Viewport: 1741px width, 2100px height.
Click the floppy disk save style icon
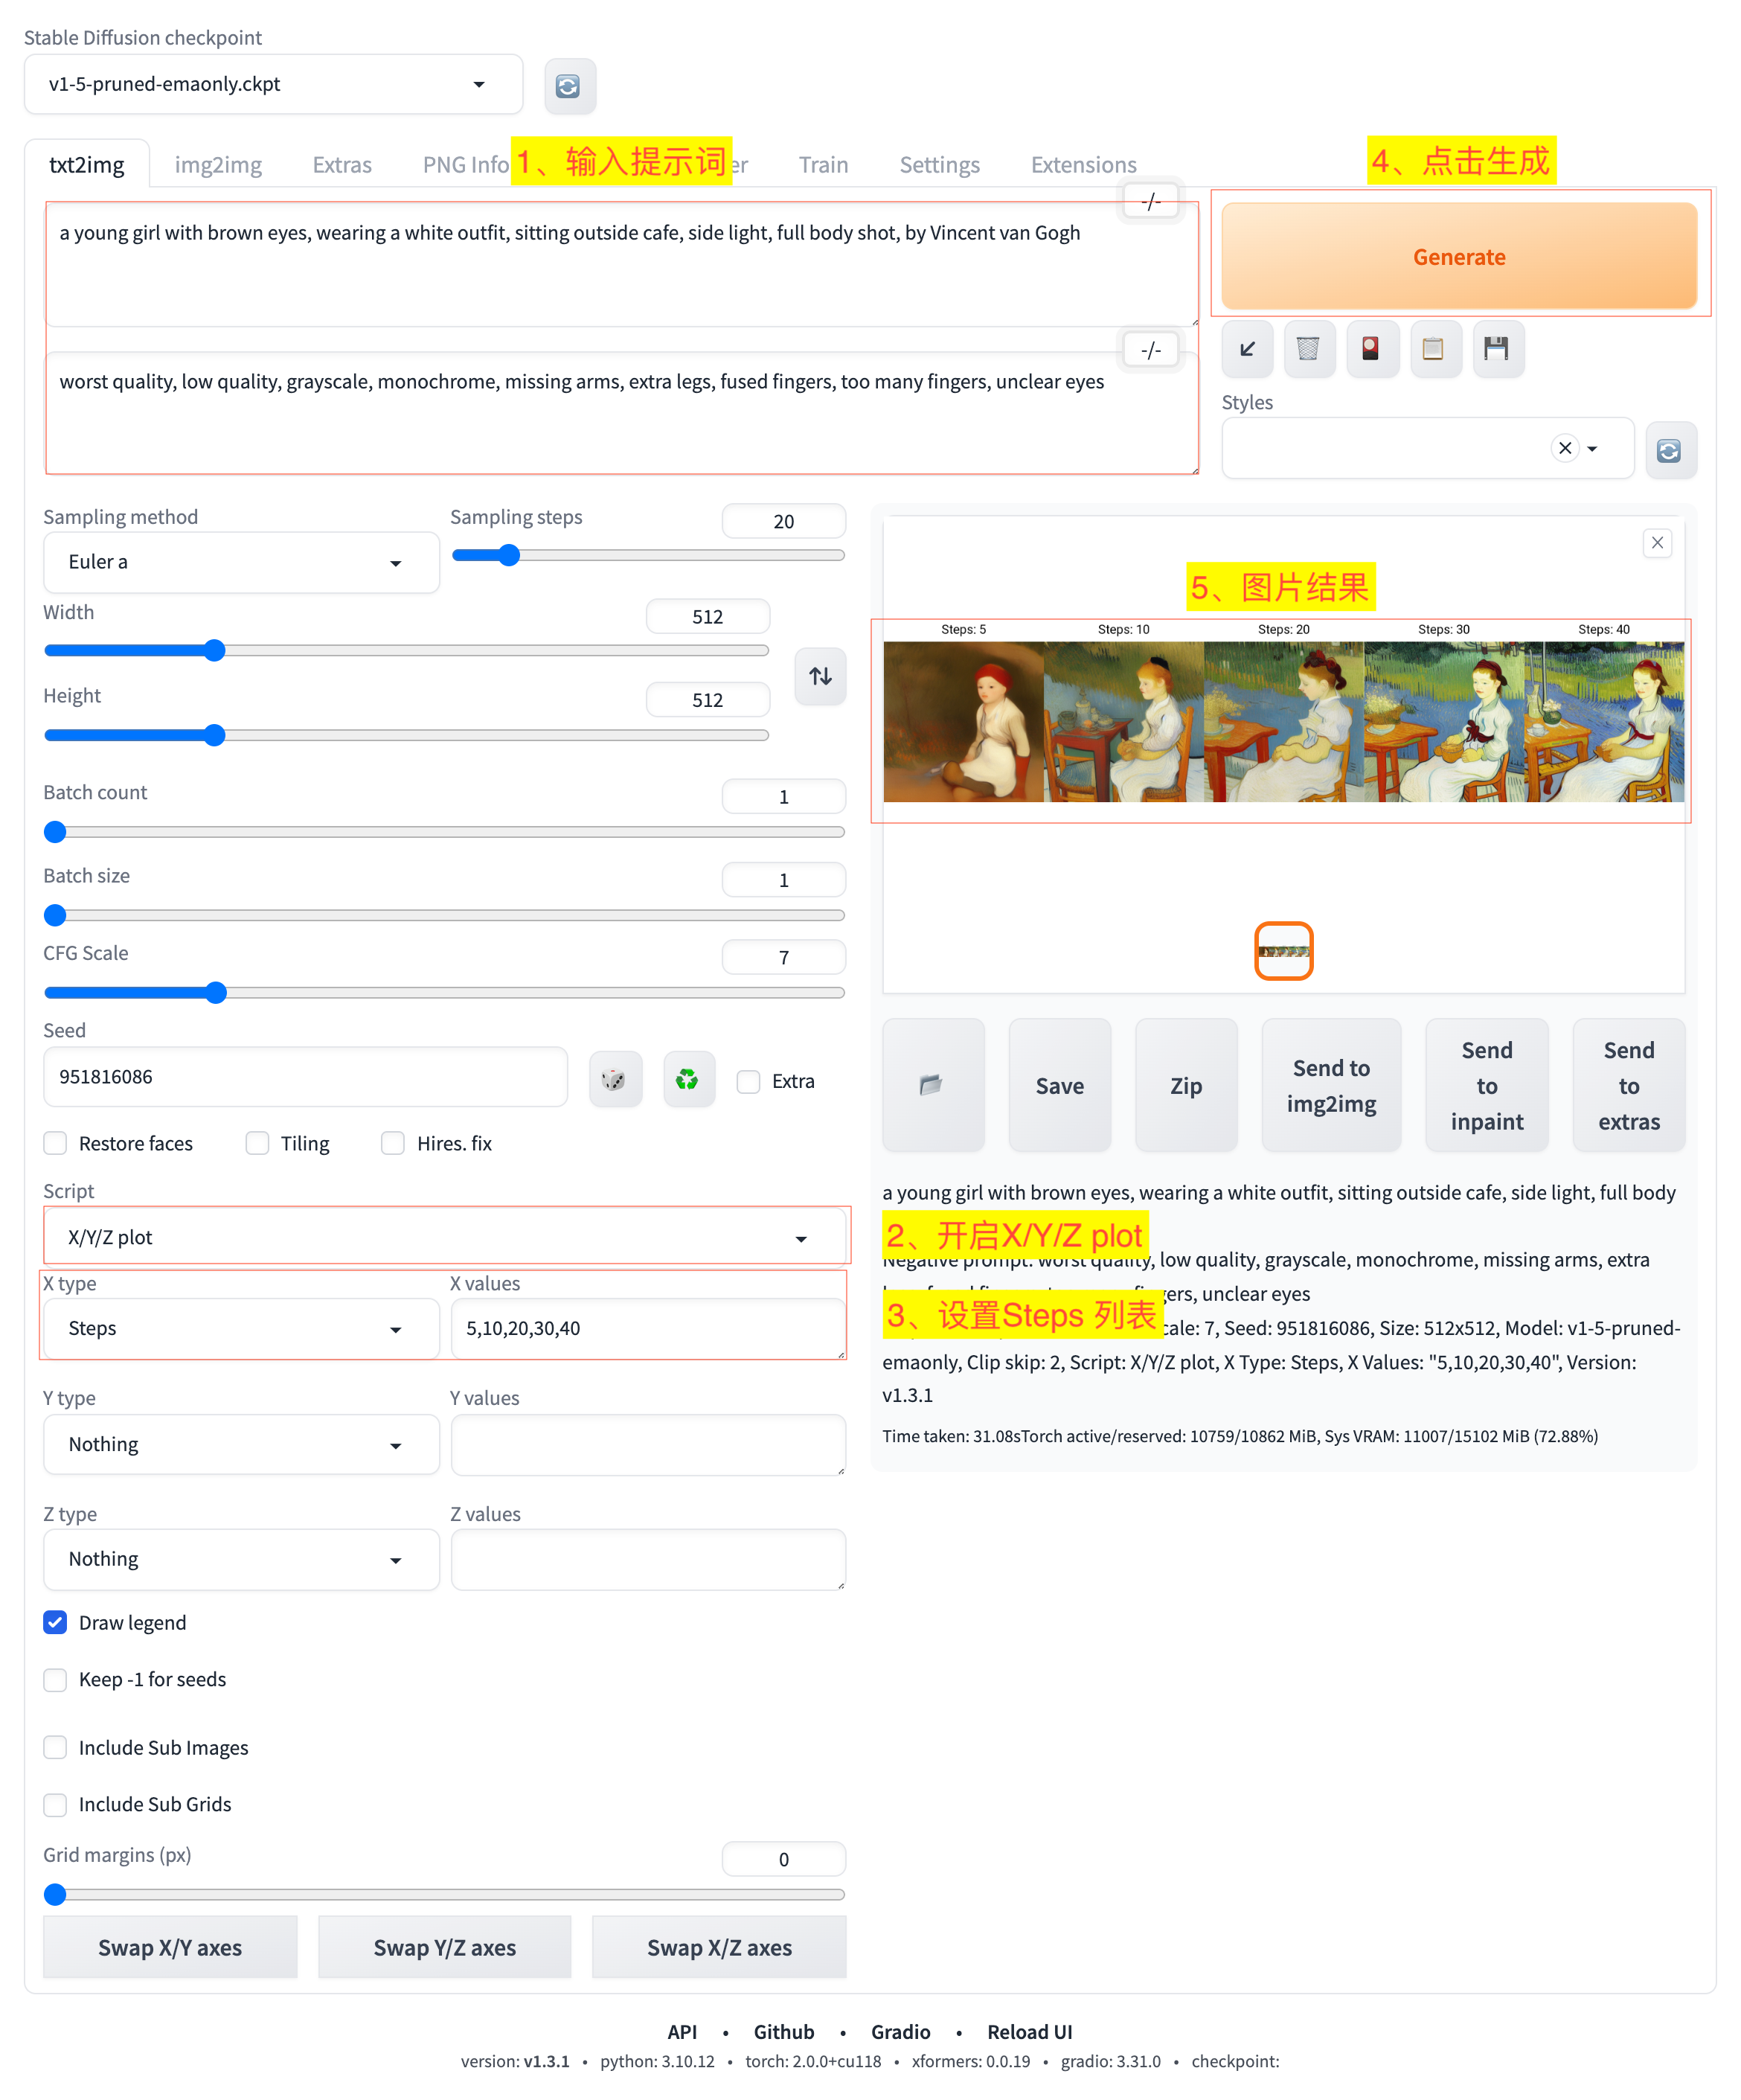click(x=1496, y=349)
